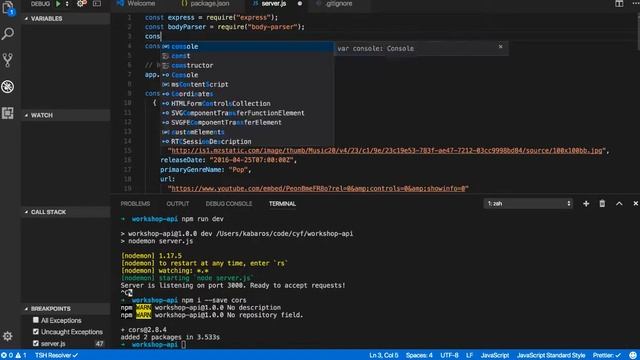
Task: Open the Search view in activity bar
Action: point(8,34)
